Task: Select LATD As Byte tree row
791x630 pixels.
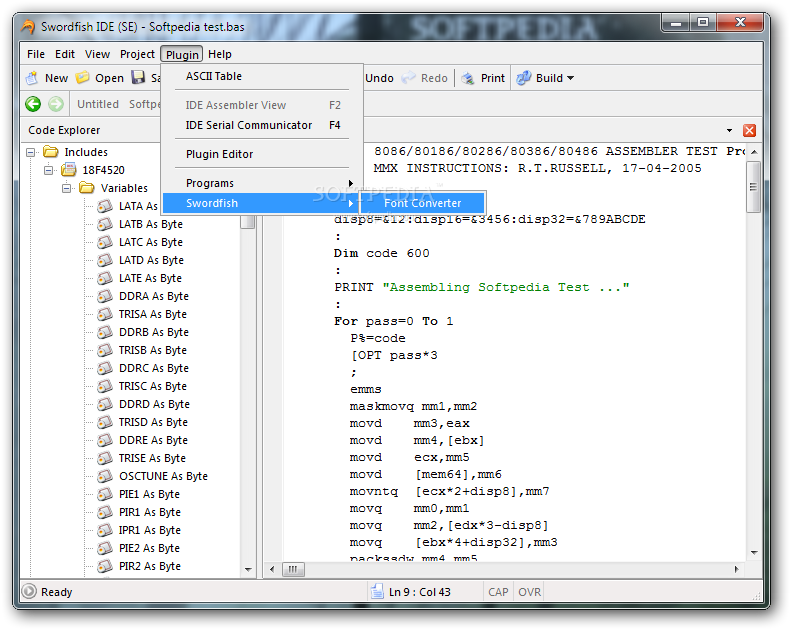Action: point(151,260)
